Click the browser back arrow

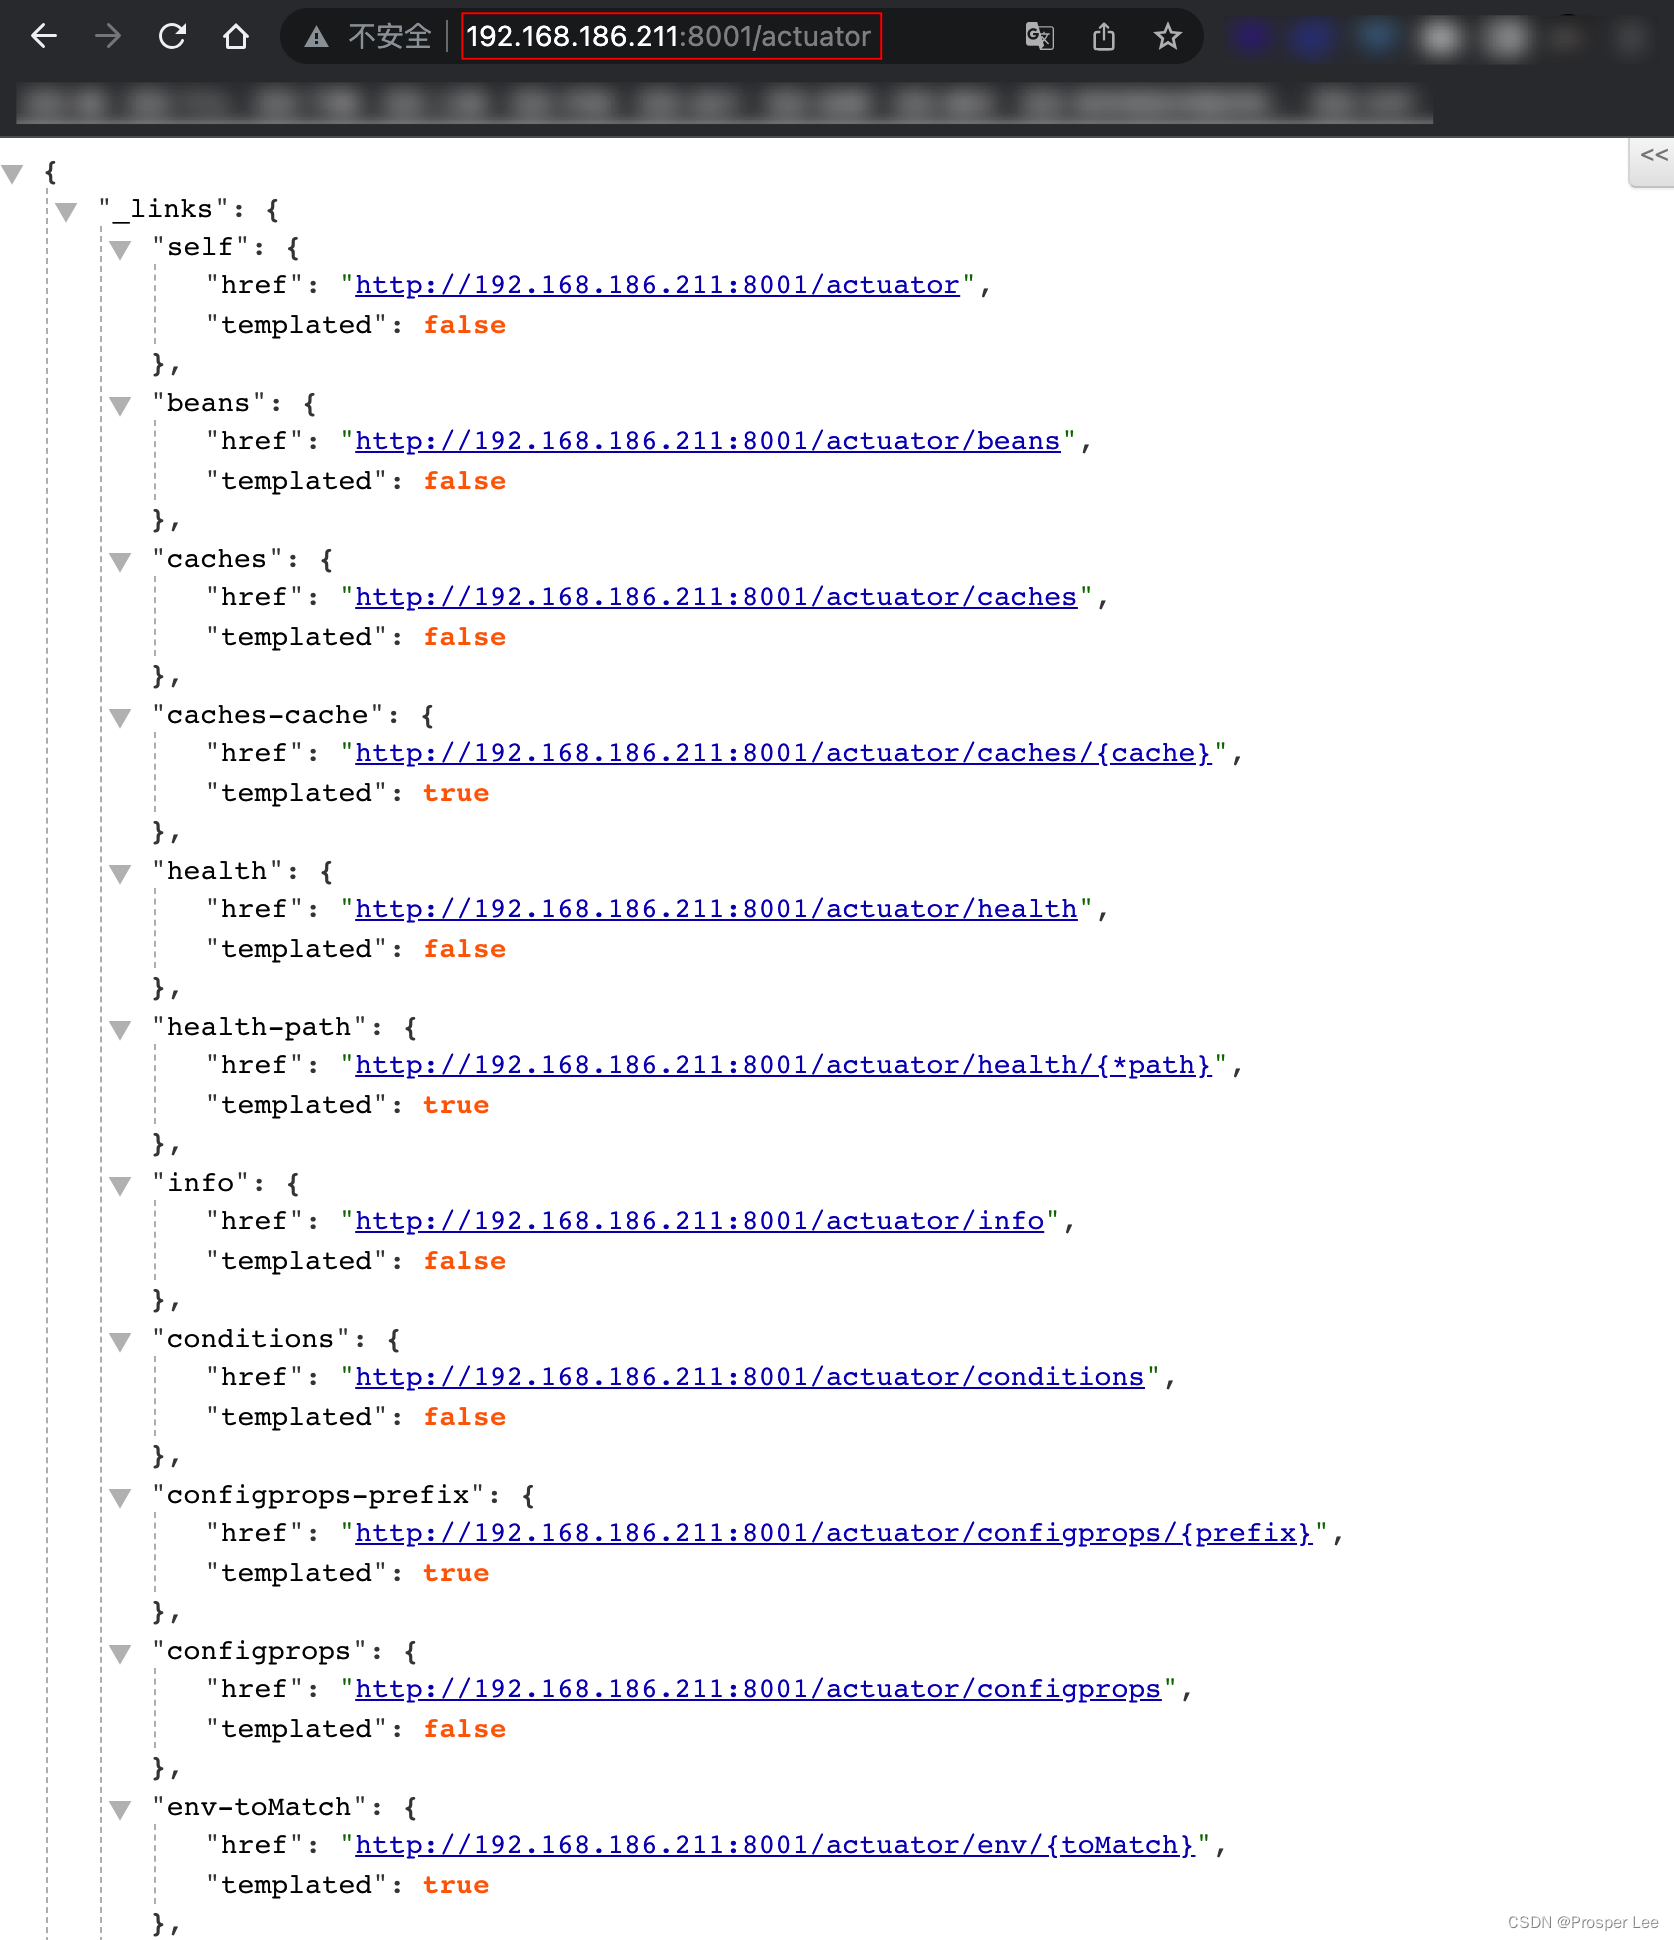pos(44,37)
